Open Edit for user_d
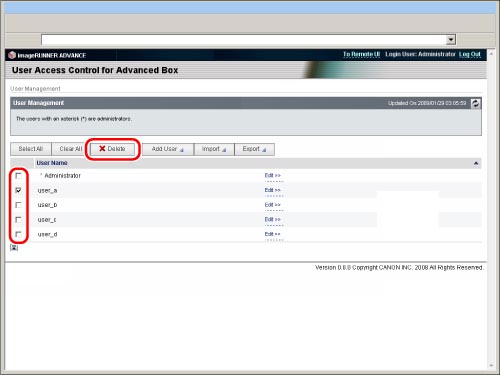The width and height of the screenshot is (500, 375). [273, 234]
